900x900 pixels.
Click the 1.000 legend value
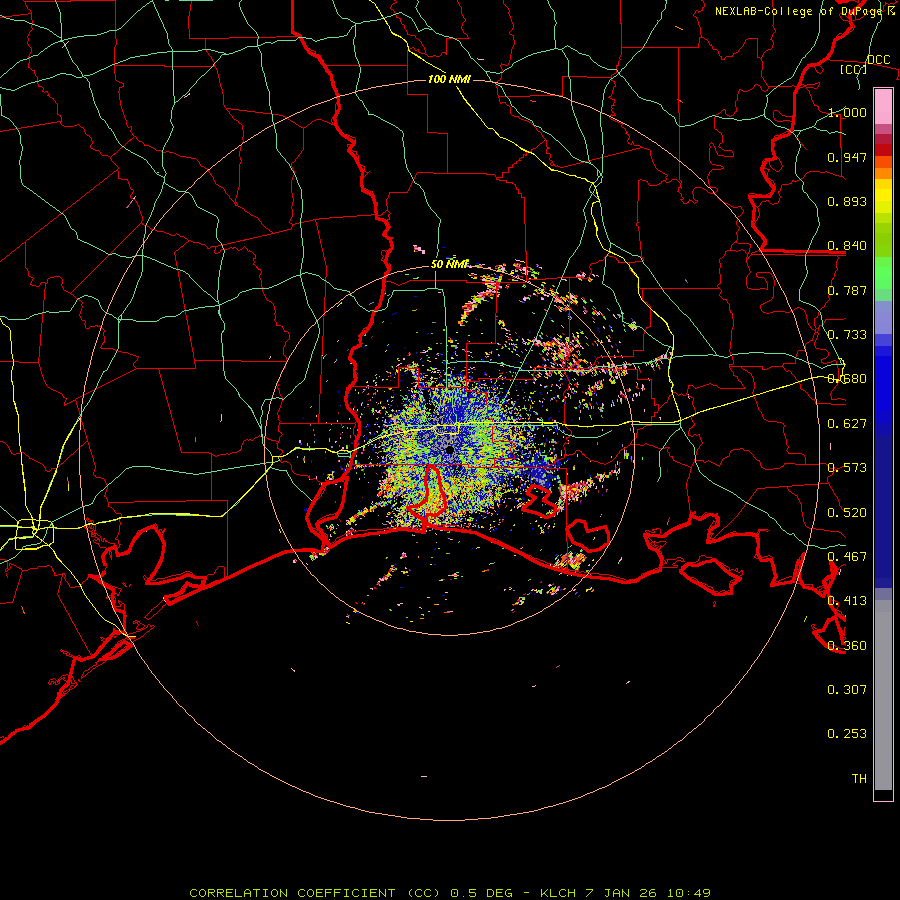click(x=847, y=112)
